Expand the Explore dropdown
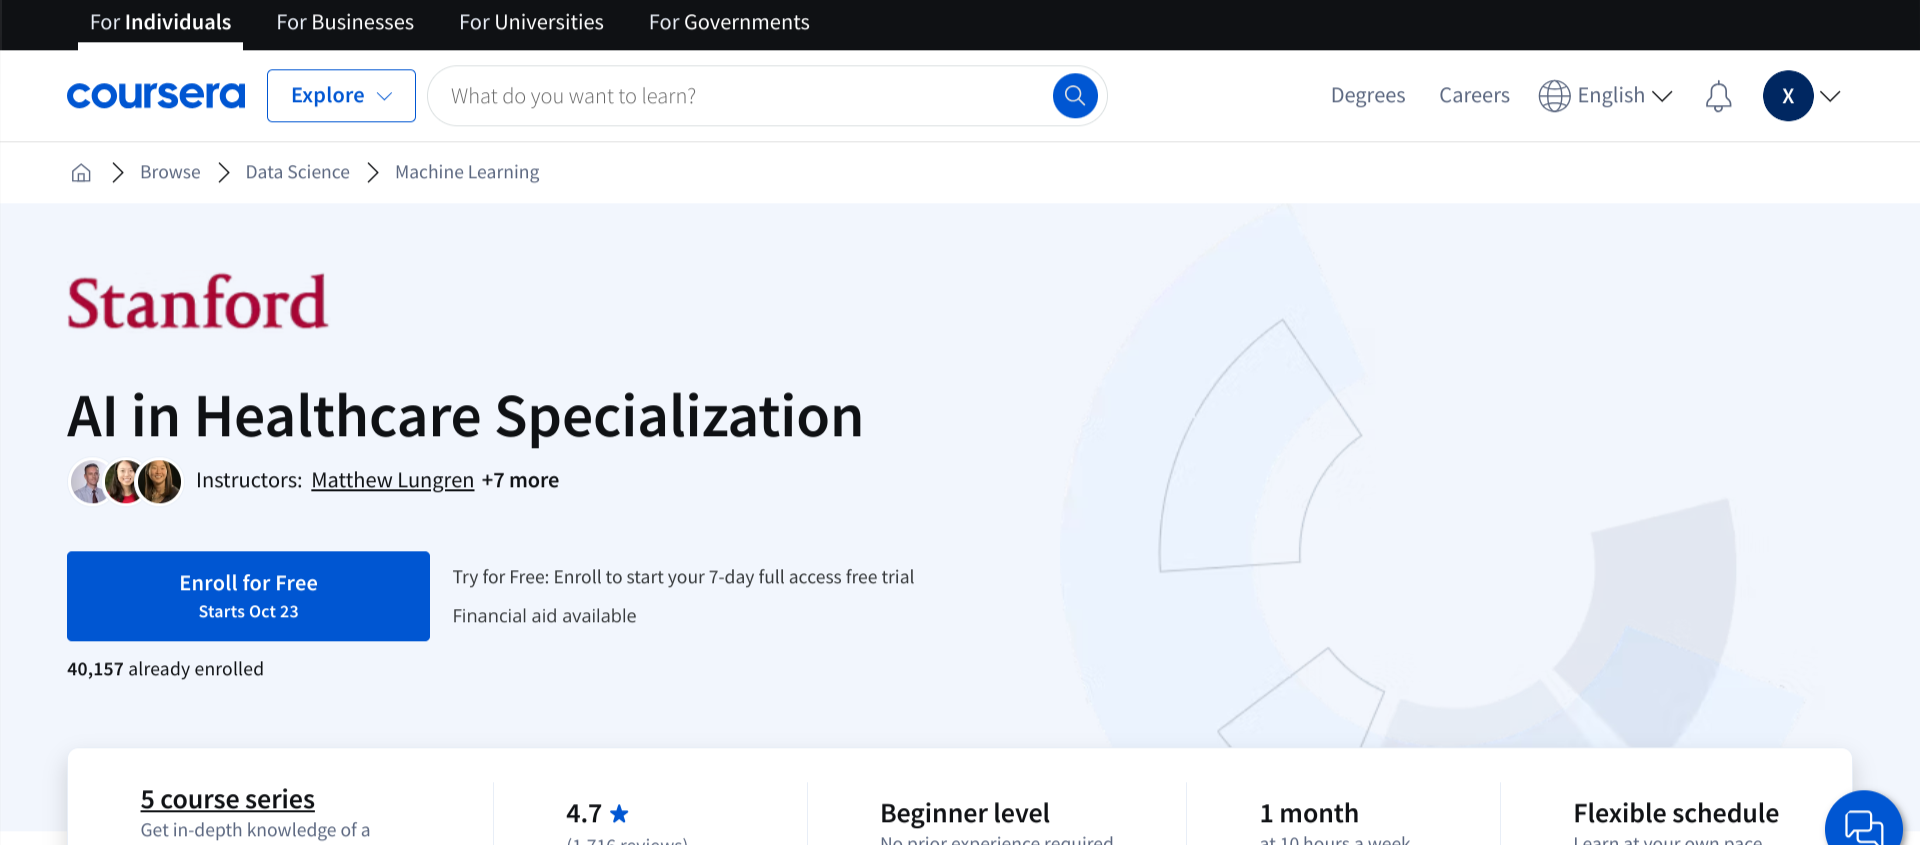 [341, 96]
